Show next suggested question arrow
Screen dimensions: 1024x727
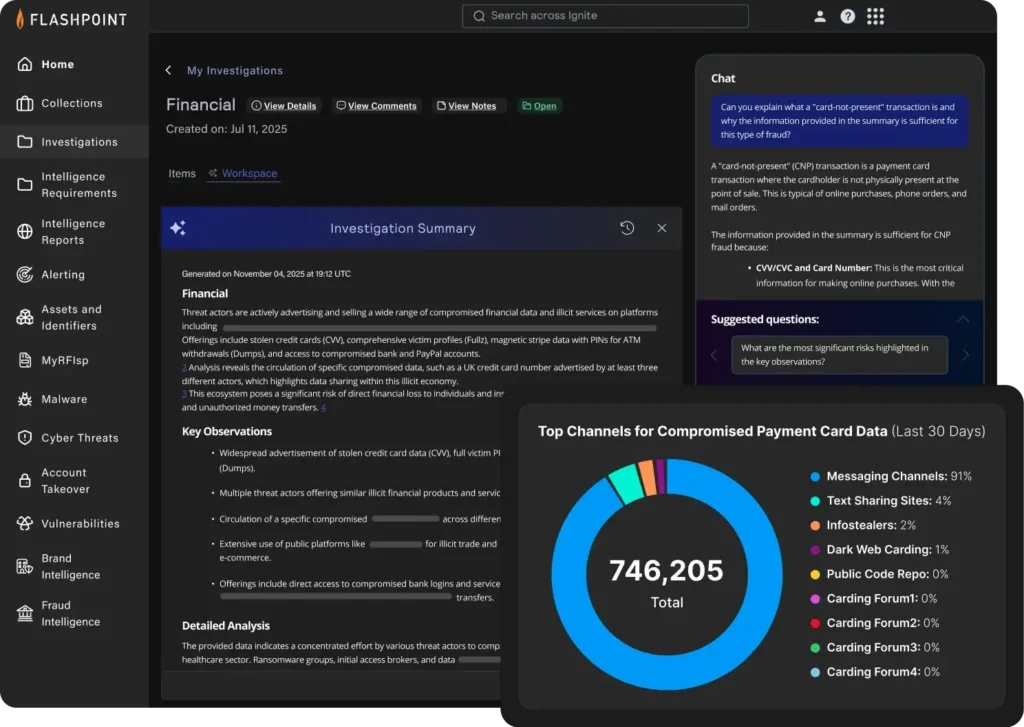(965, 355)
